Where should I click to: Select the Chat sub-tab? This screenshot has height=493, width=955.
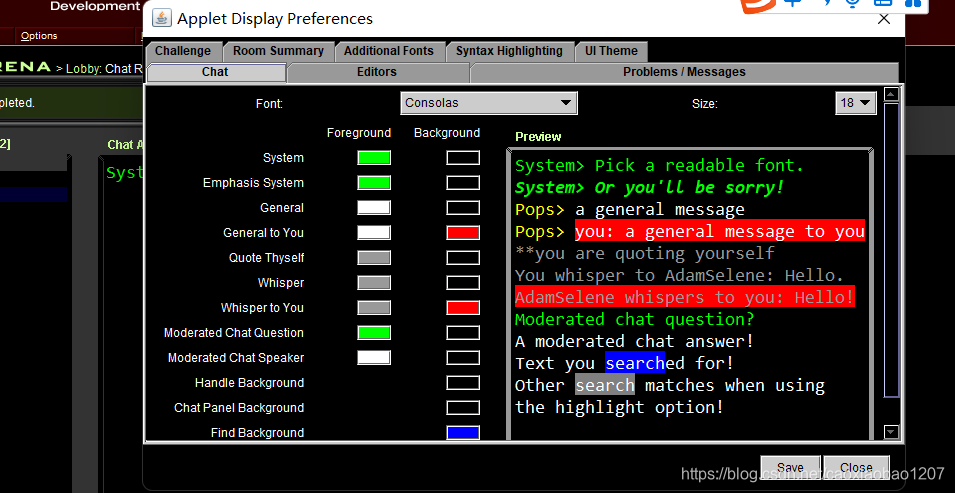[x=215, y=72]
